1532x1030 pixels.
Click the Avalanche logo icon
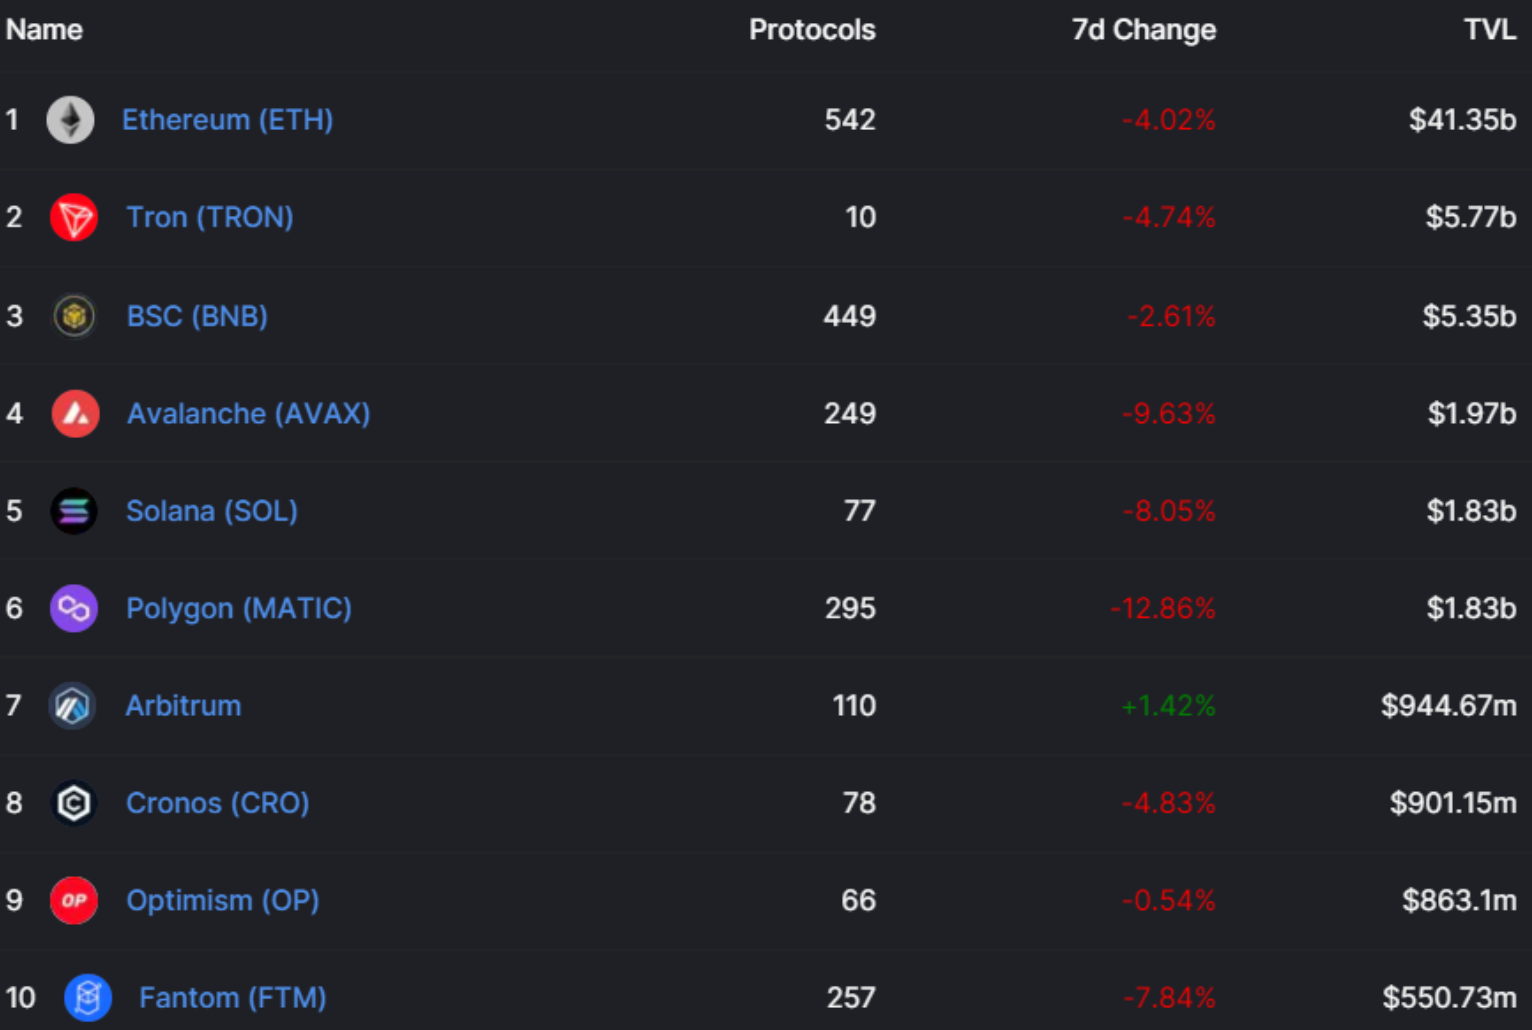tap(76, 414)
